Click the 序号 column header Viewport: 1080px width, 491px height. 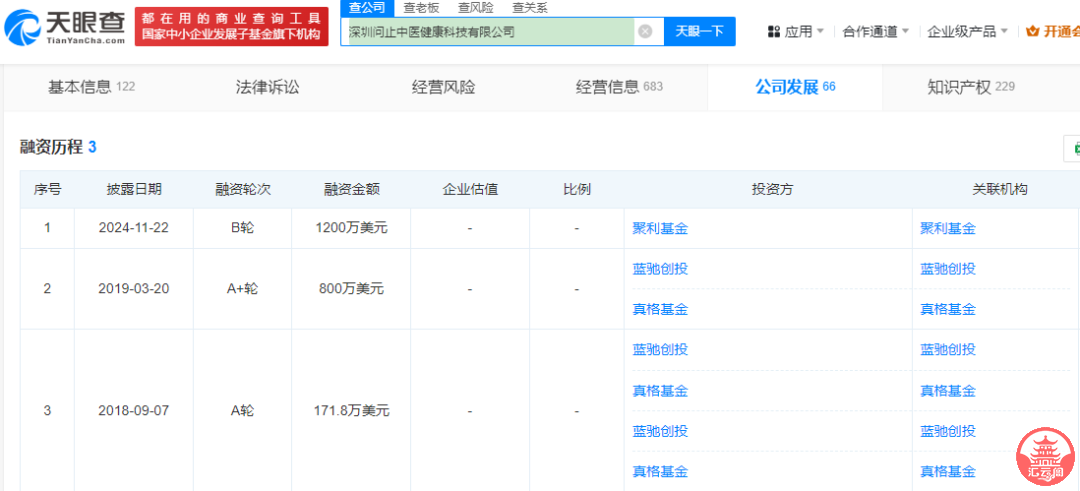pyautogui.click(x=48, y=189)
